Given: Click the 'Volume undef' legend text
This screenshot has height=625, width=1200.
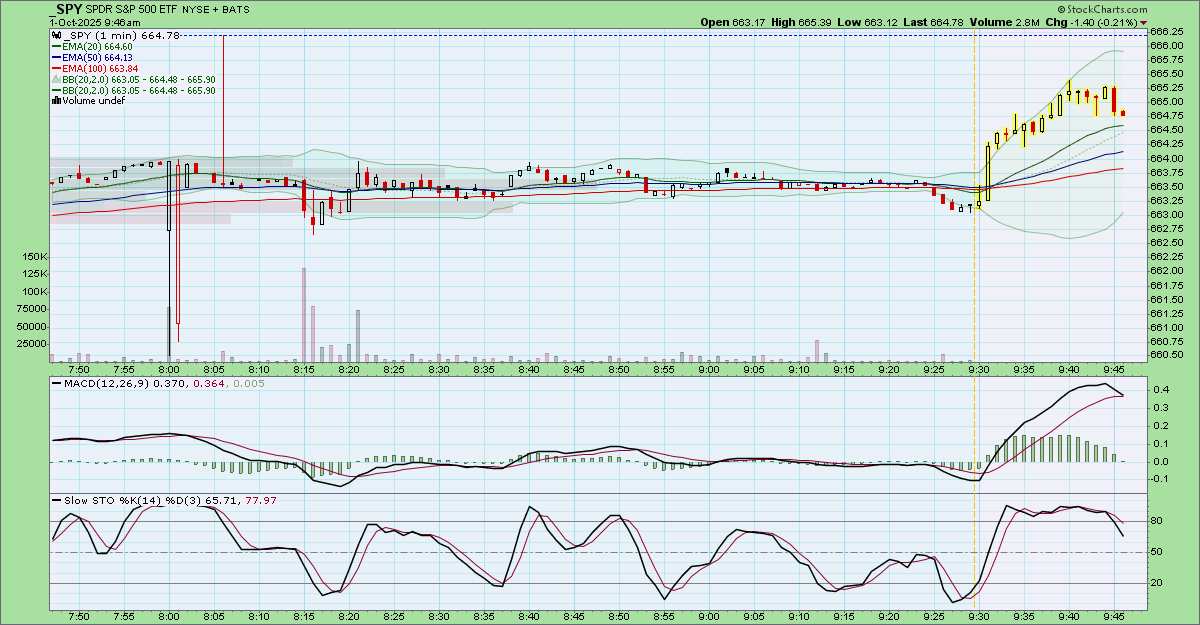Looking at the screenshot, I should pos(93,101).
